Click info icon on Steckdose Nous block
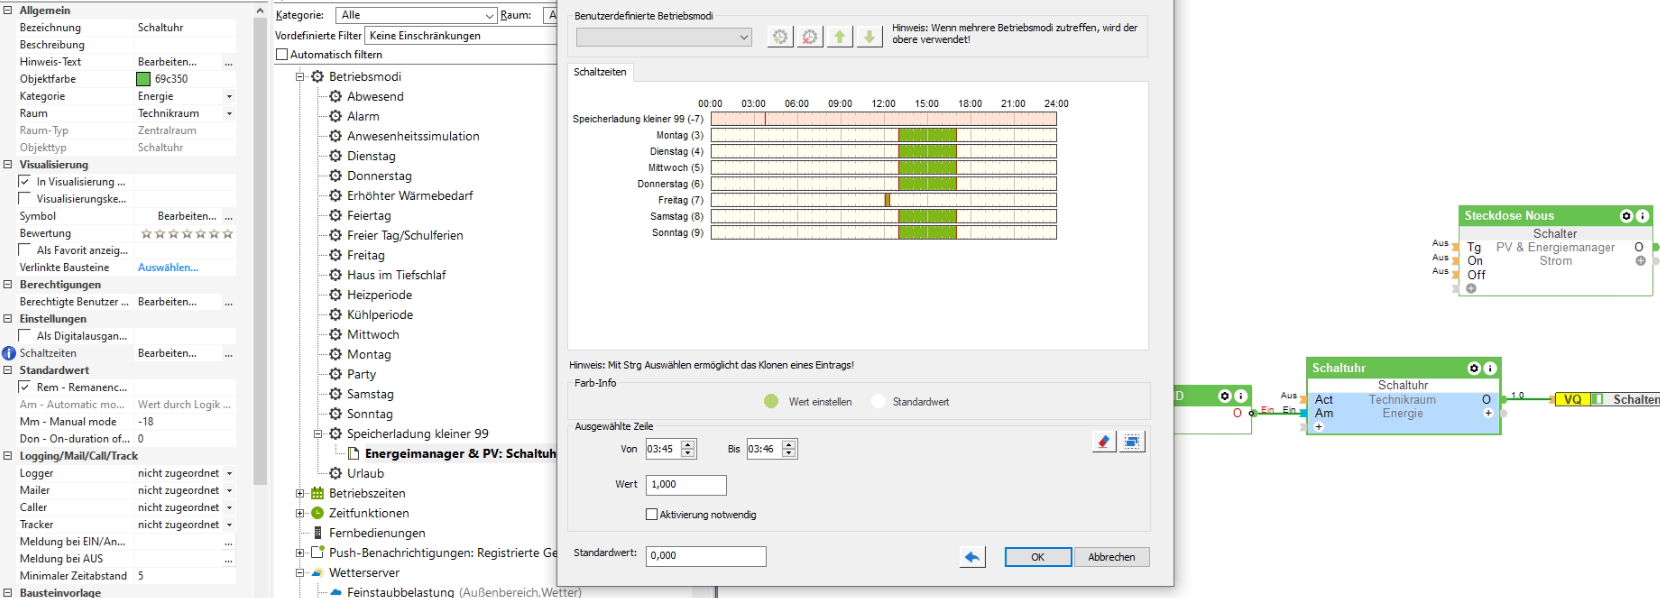Screen dimensions: 1660x598 click(x=1642, y=216)
